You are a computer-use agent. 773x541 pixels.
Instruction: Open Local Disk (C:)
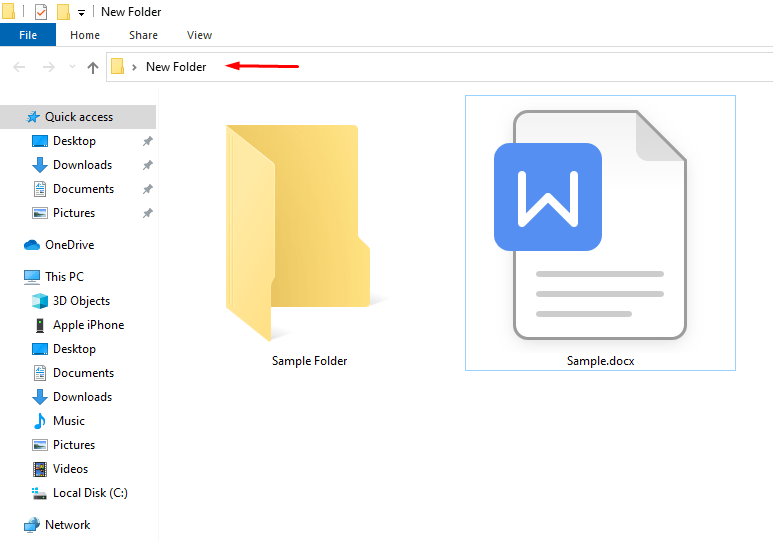pyautogui.click(x=90, y=493)
